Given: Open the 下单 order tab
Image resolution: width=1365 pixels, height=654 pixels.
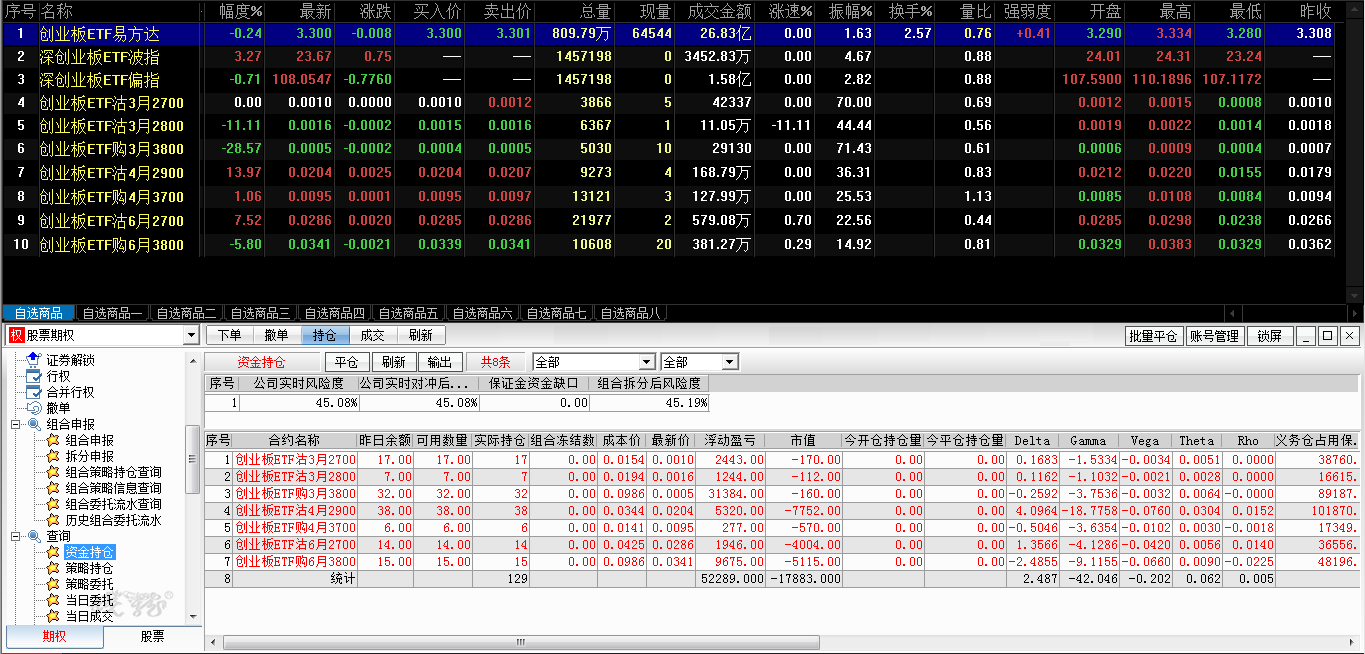Looking at the screenshot, I should 229,336.
